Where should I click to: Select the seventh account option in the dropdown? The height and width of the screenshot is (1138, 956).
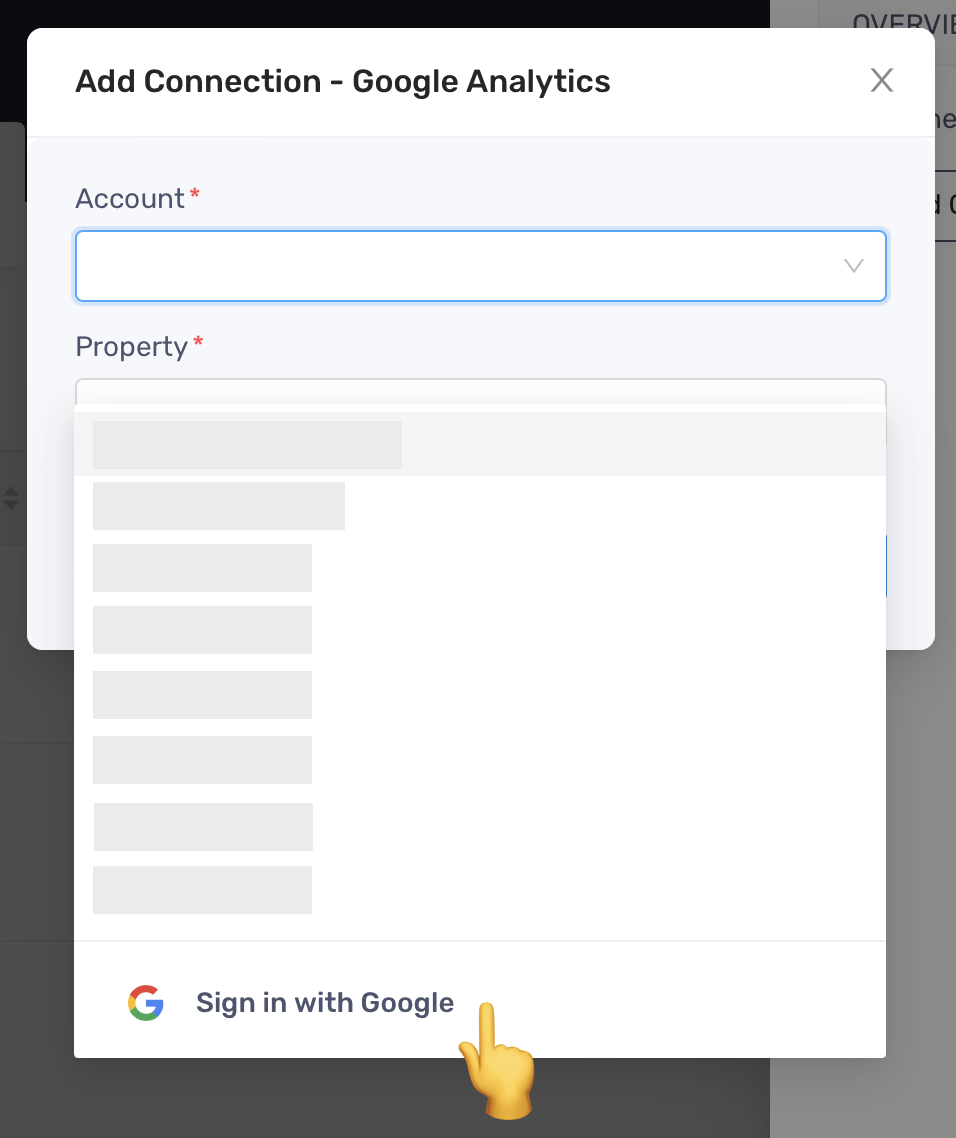tap(480, 827)
